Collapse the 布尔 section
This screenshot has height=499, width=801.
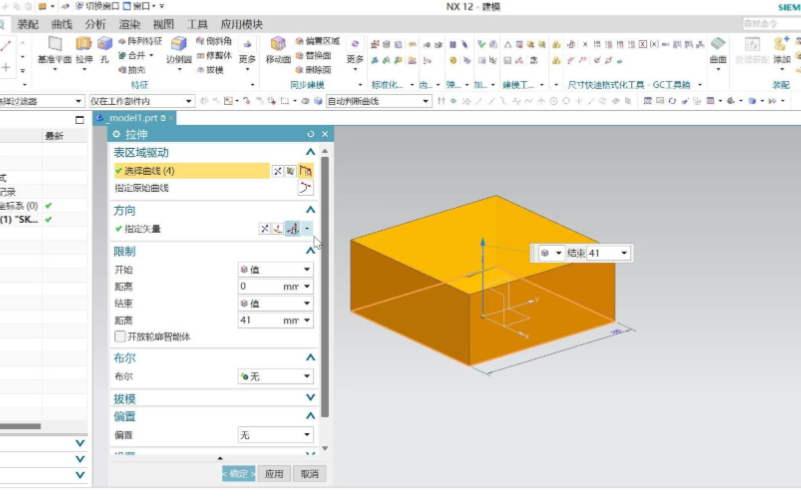310,358
